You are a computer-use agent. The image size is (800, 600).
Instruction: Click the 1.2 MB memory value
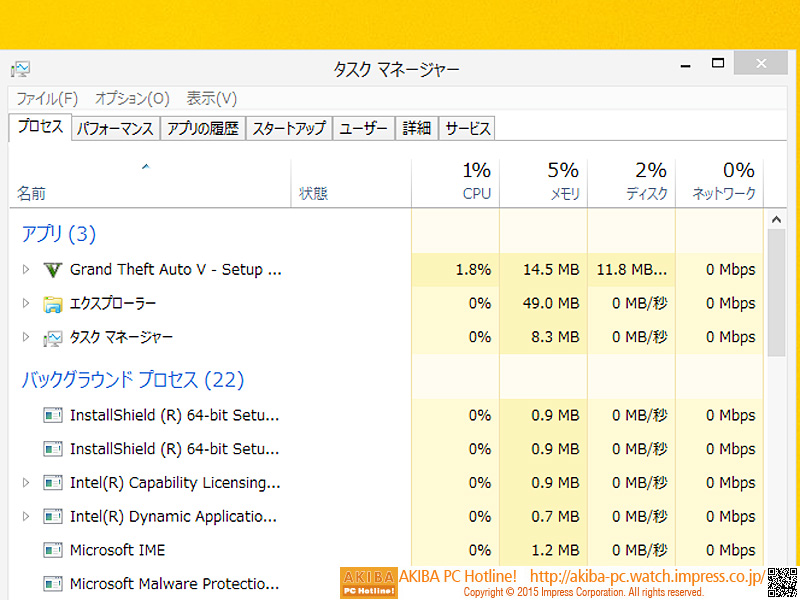click(555, 550)
